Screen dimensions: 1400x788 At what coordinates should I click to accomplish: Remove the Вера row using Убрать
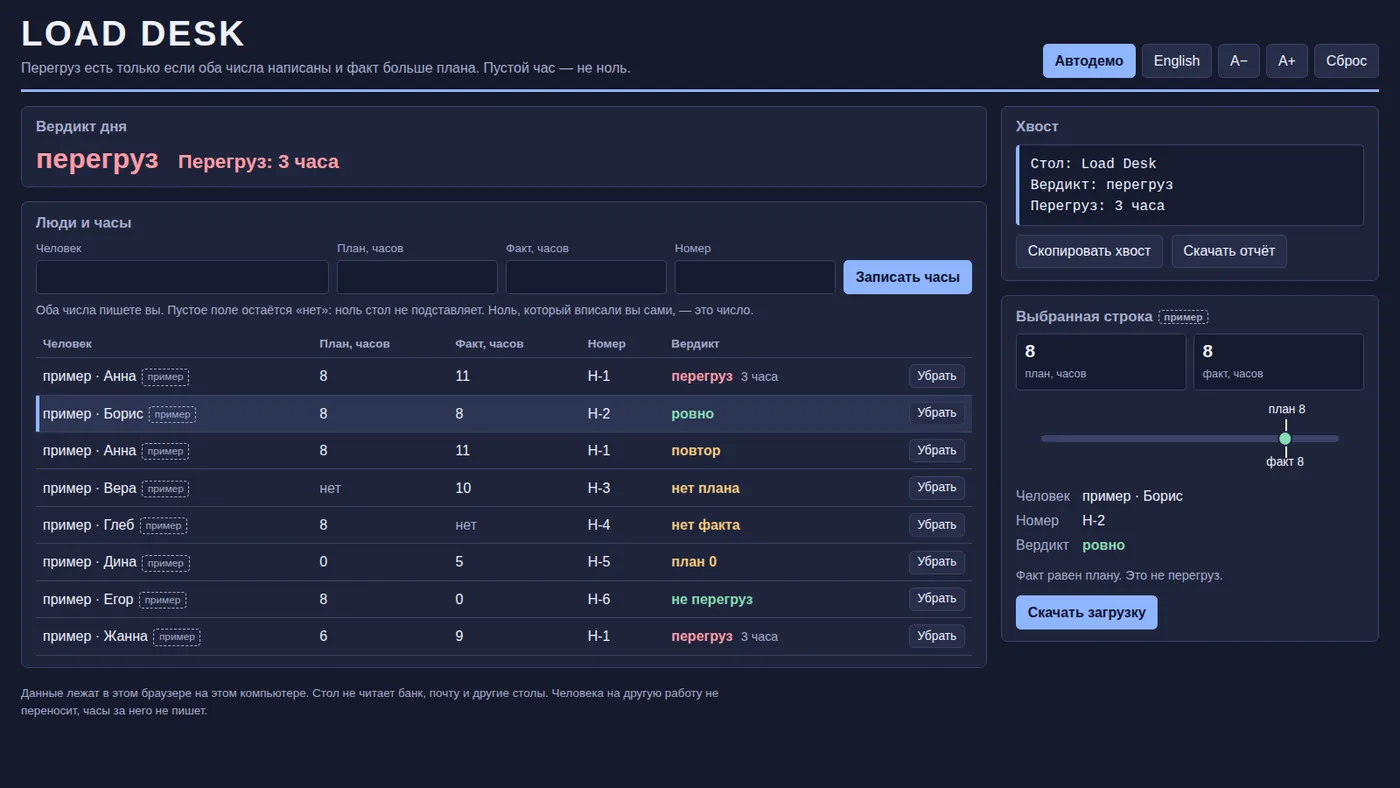pos(937,487)
